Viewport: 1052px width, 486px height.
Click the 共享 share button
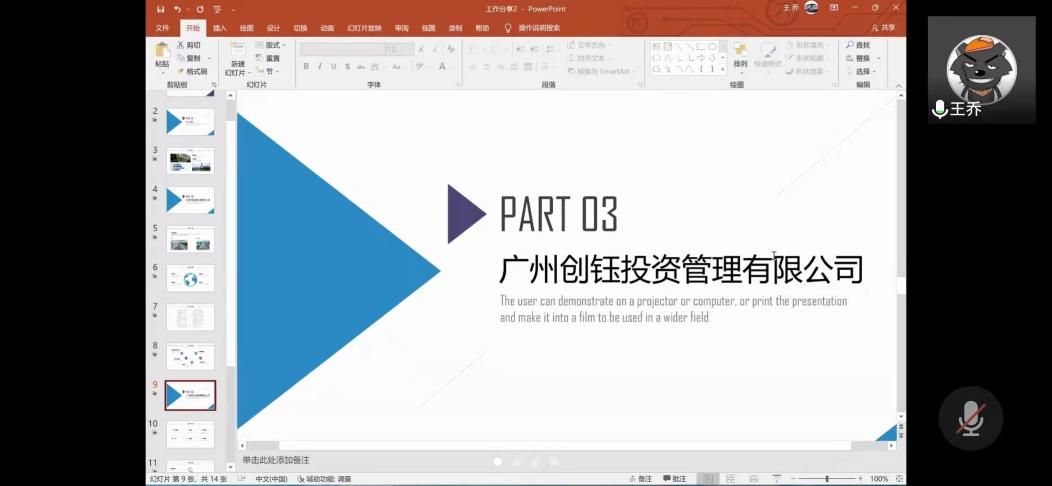click(883, 28)
